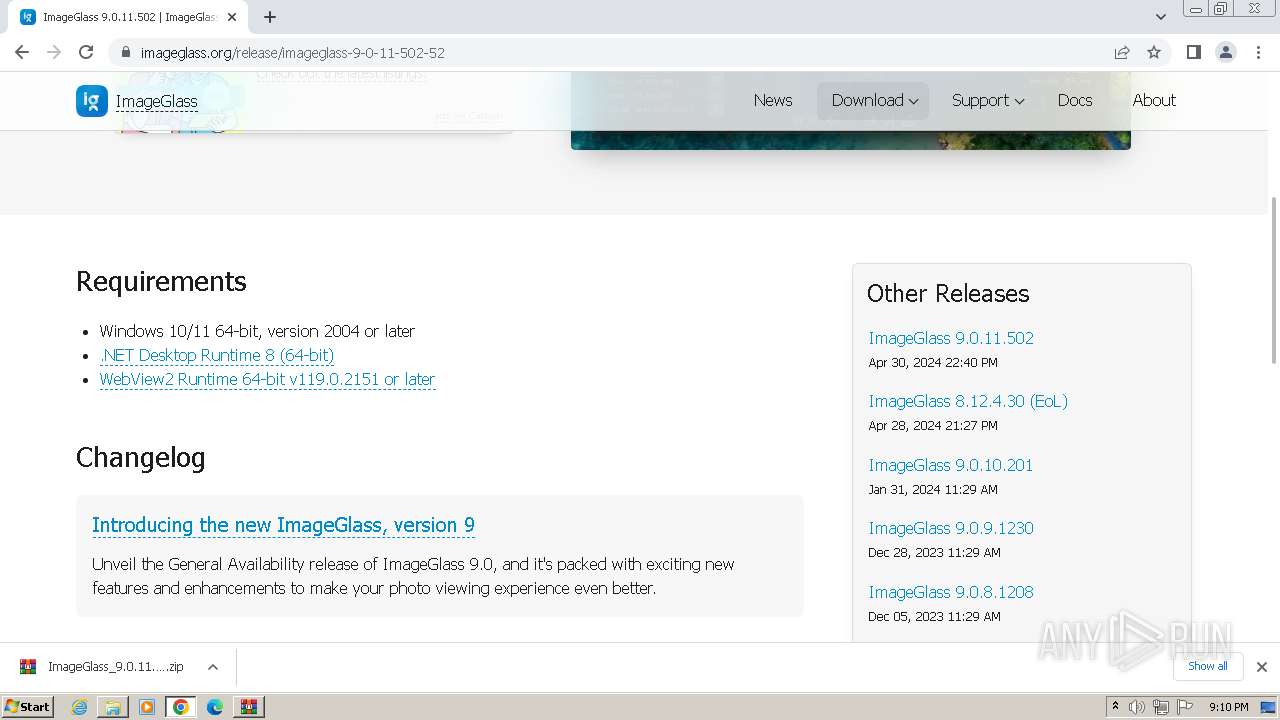Reload the page with refresh icon
This screenshot has height=720, width=1280.
(x=86, y=52)
